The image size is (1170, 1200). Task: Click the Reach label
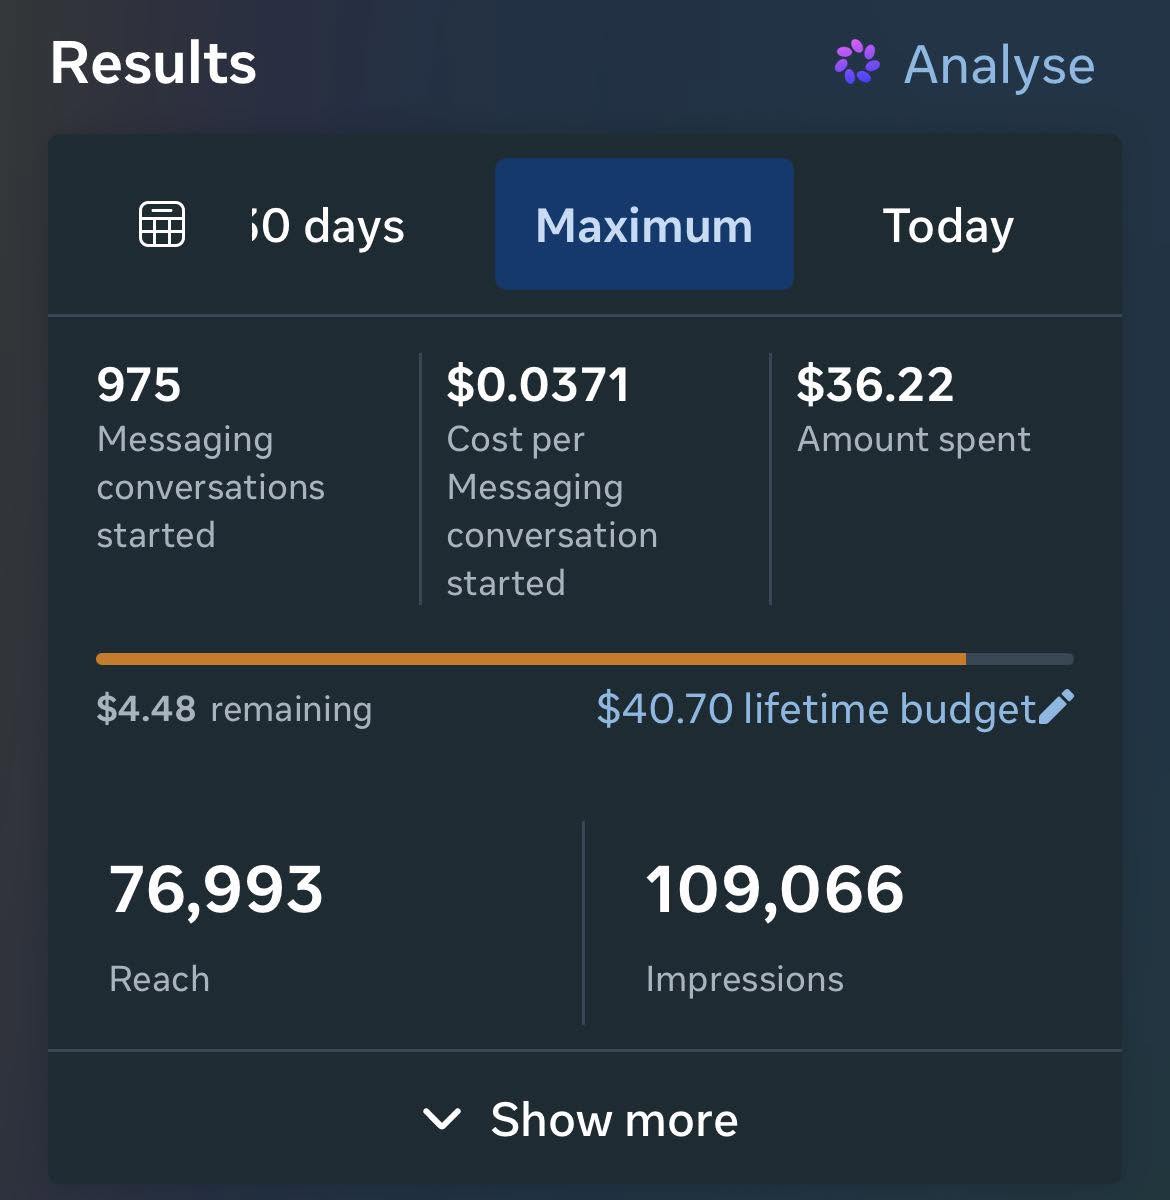tap(159, 978)
